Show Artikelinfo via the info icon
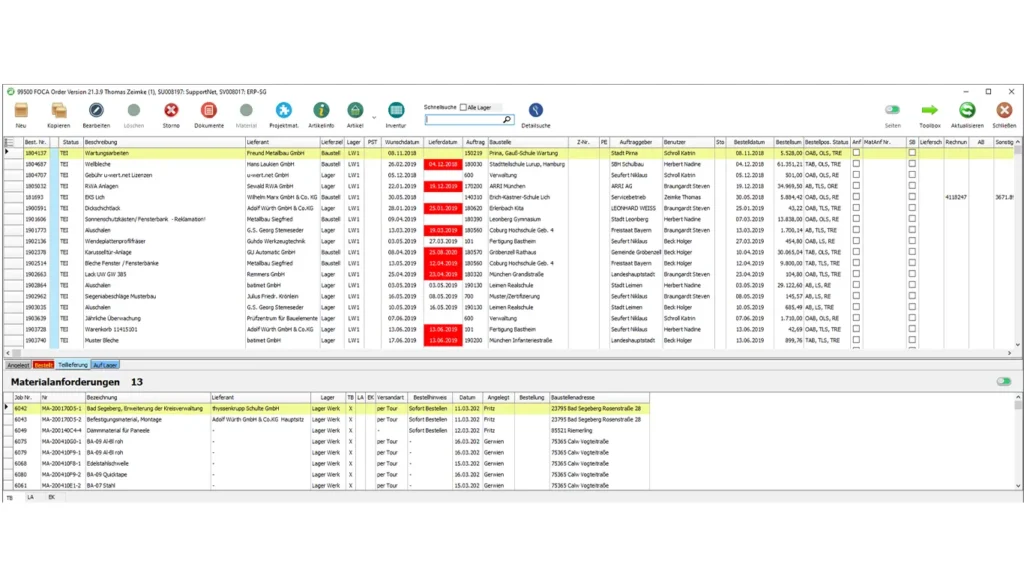Viewport: 1024px width, 576px height. point(321,111)
